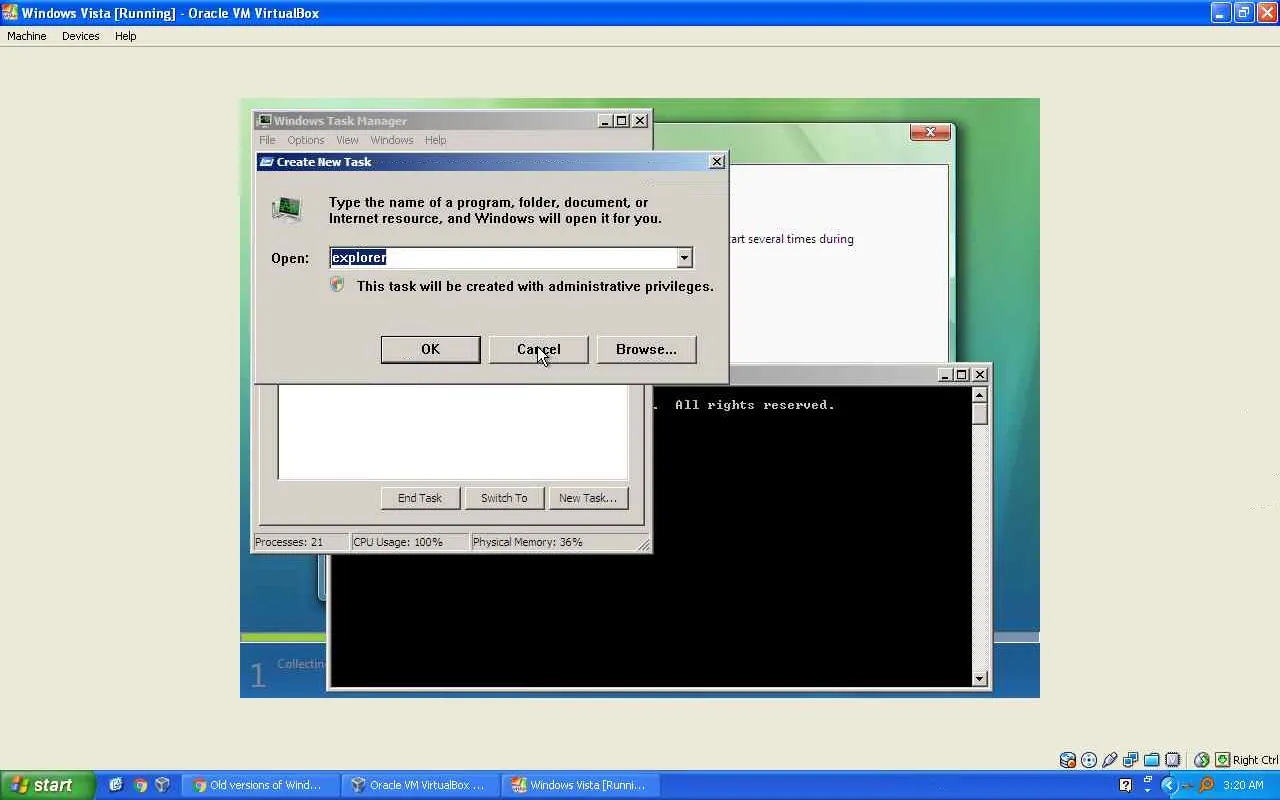Click the optical disc icon in VirtualBox status bar
The image size is (1280, 800).
pyautogui.click(x=1089, y=760)
